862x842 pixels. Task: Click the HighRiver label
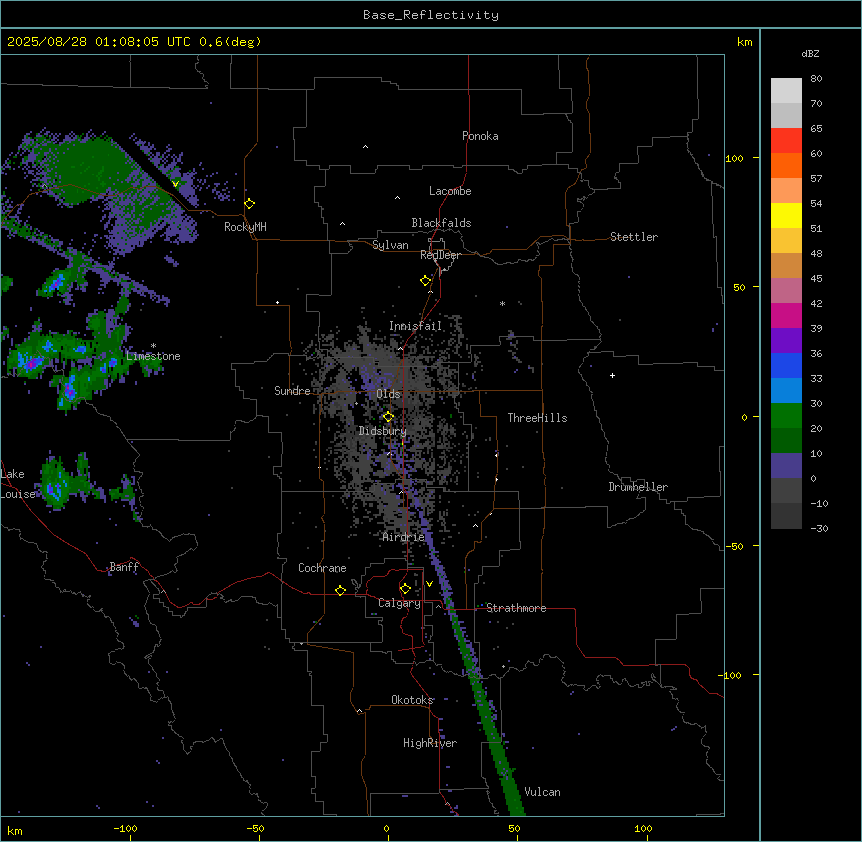[x=430, y=743]
